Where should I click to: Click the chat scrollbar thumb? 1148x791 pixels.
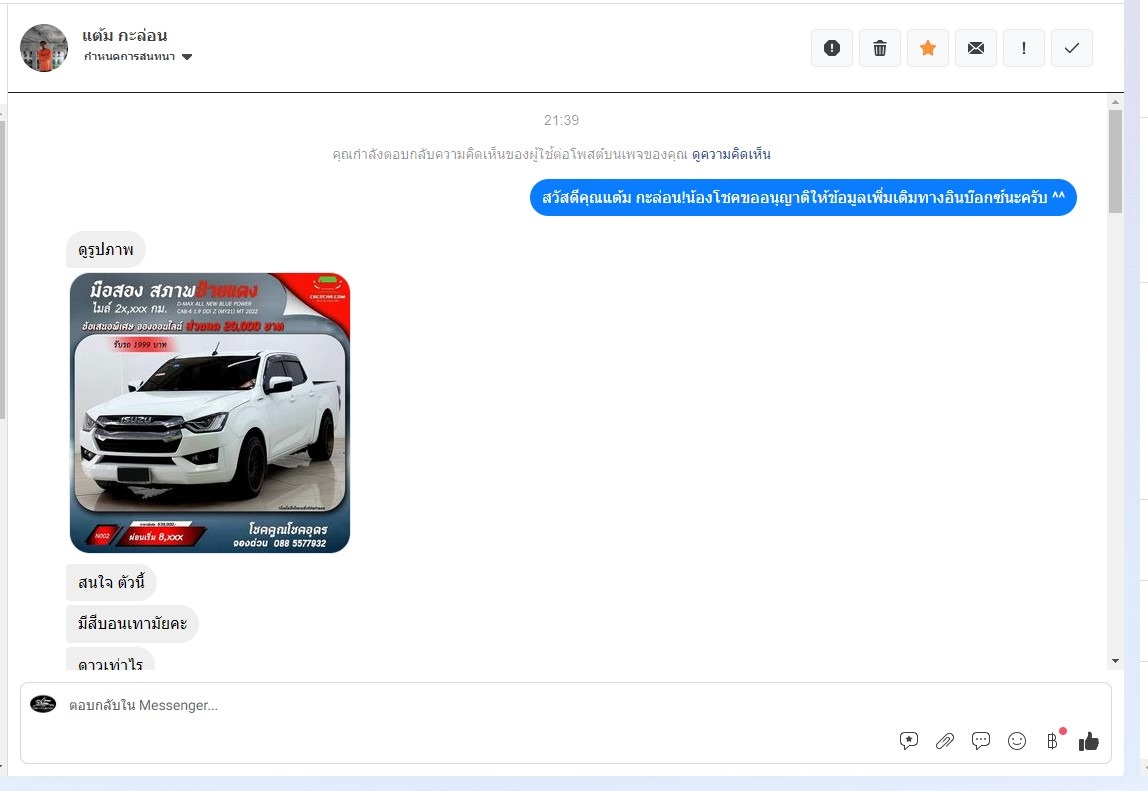1115,161
